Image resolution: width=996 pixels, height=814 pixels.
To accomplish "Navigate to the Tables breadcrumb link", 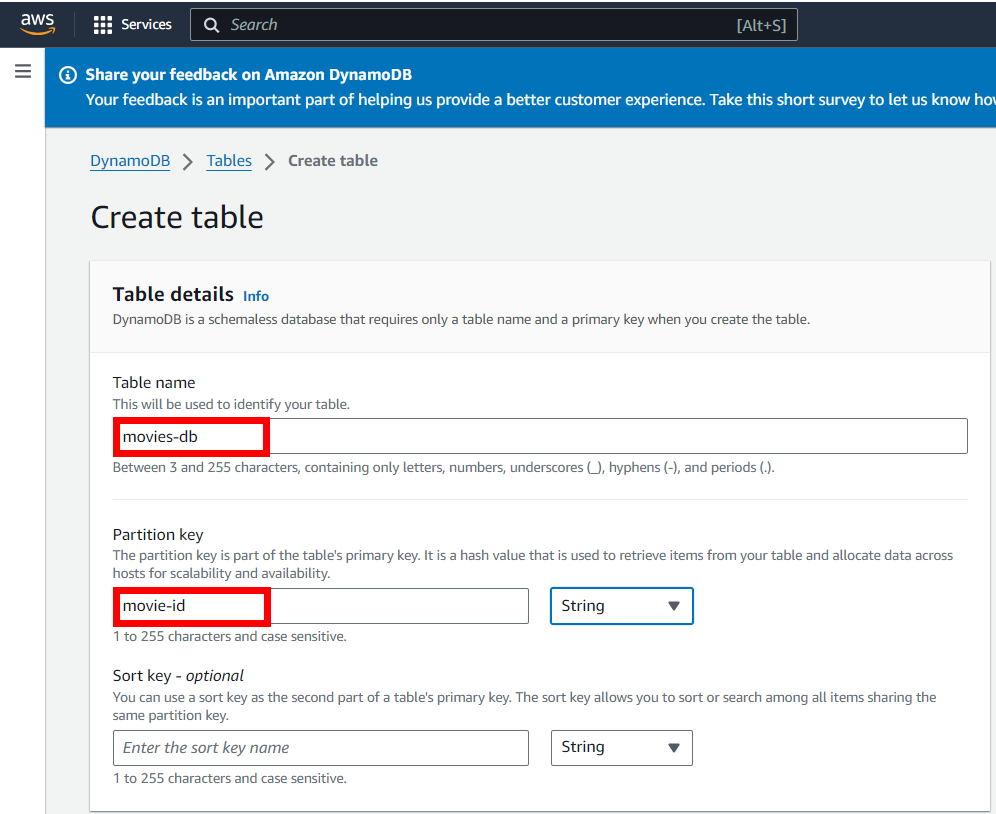I will click(229, 161).
